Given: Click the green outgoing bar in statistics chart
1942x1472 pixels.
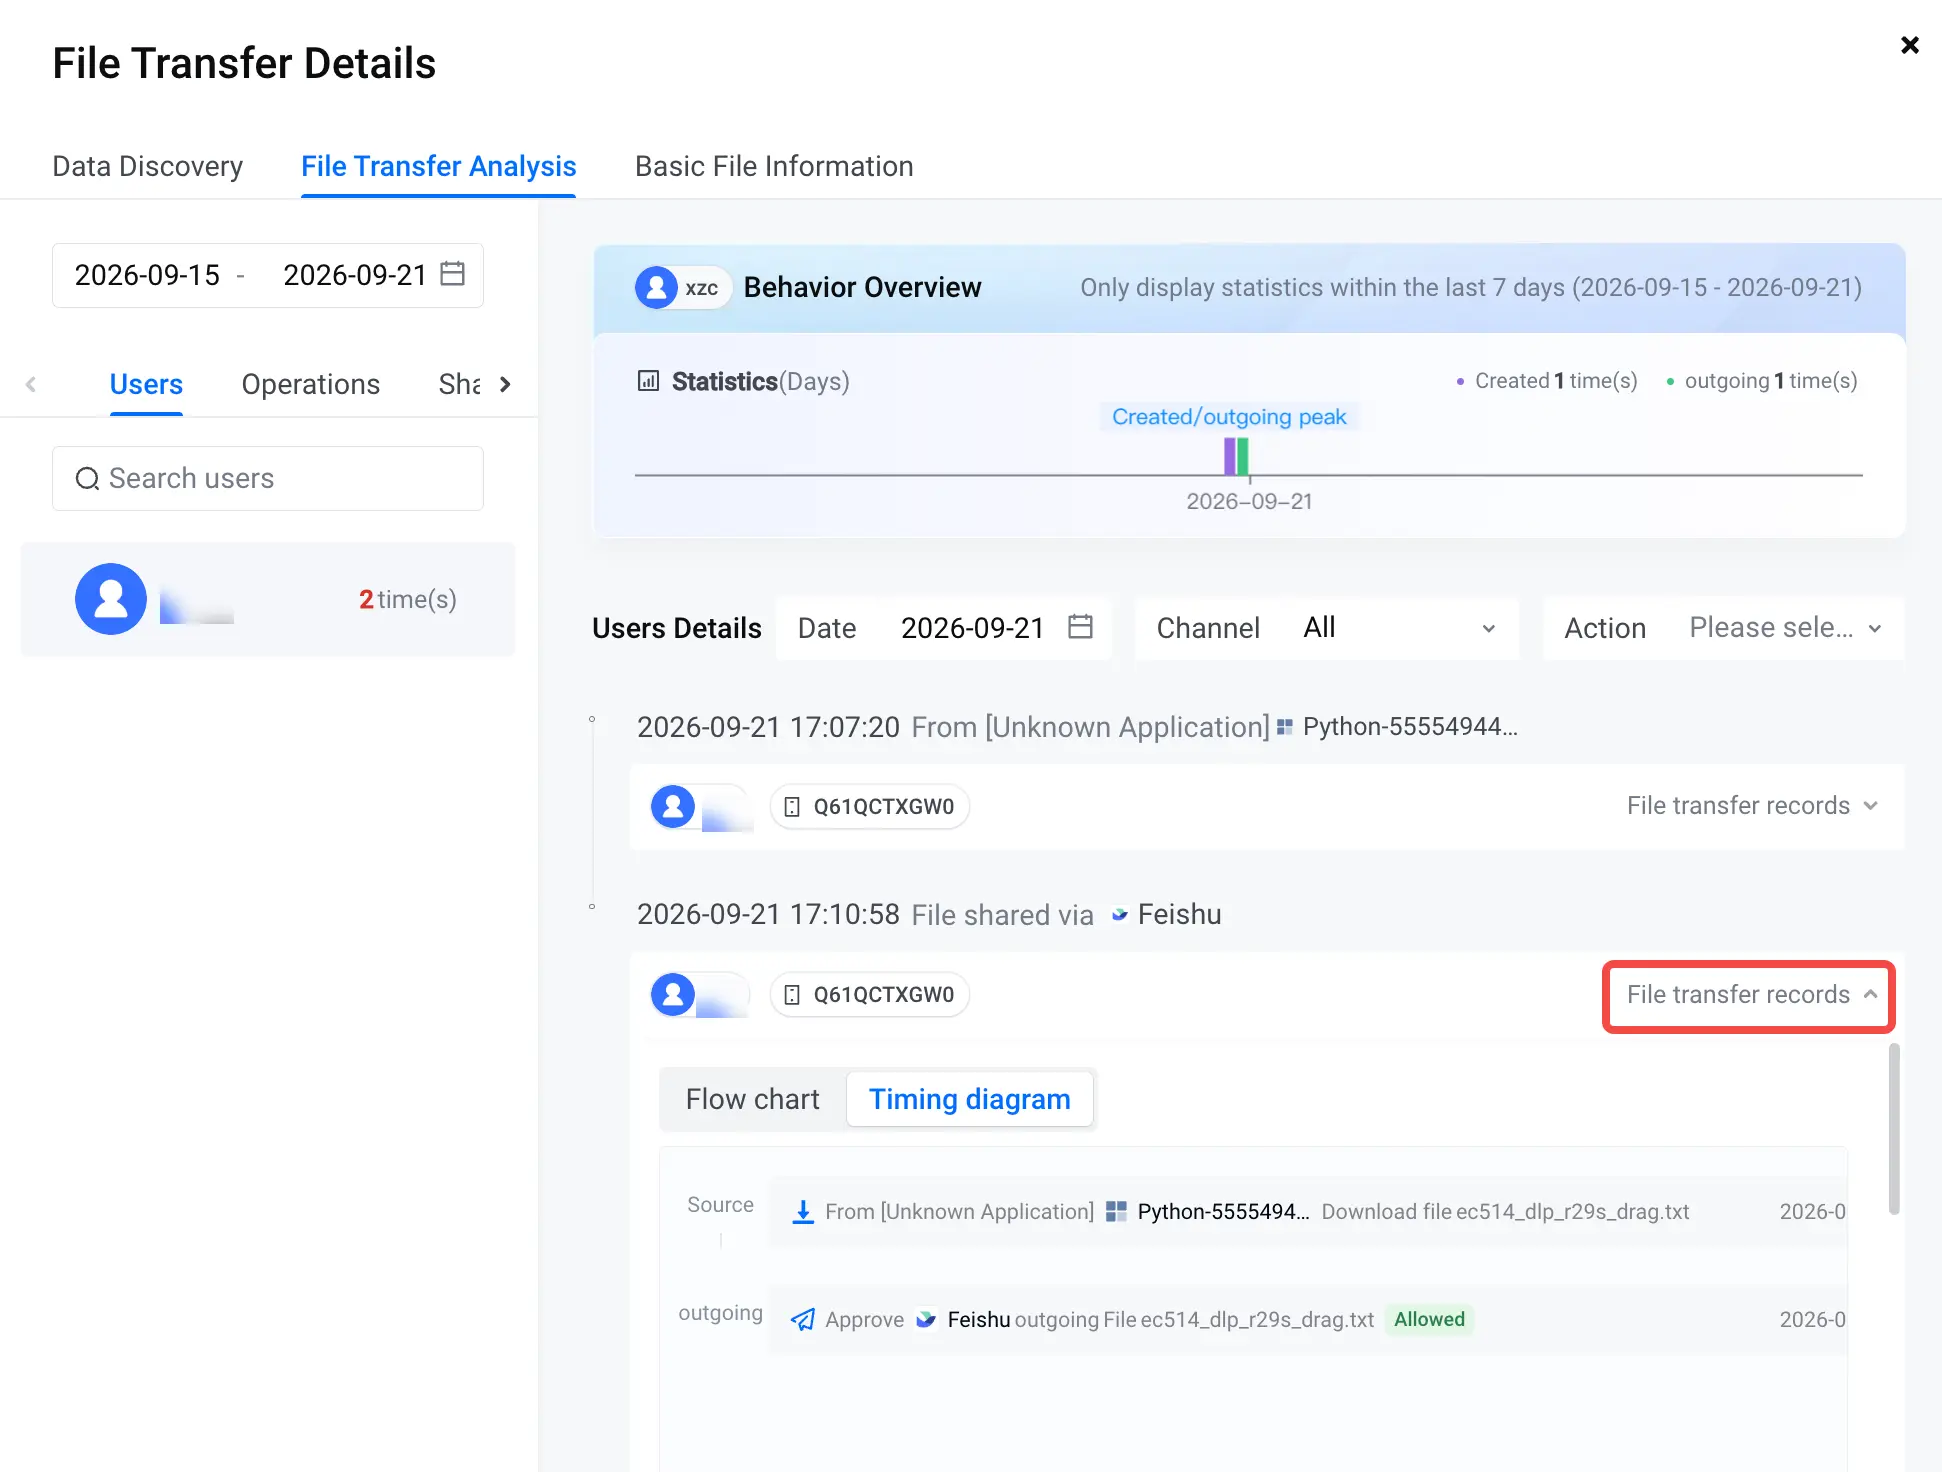Looking at the screenshot, I should click(x=1243, y=456).
